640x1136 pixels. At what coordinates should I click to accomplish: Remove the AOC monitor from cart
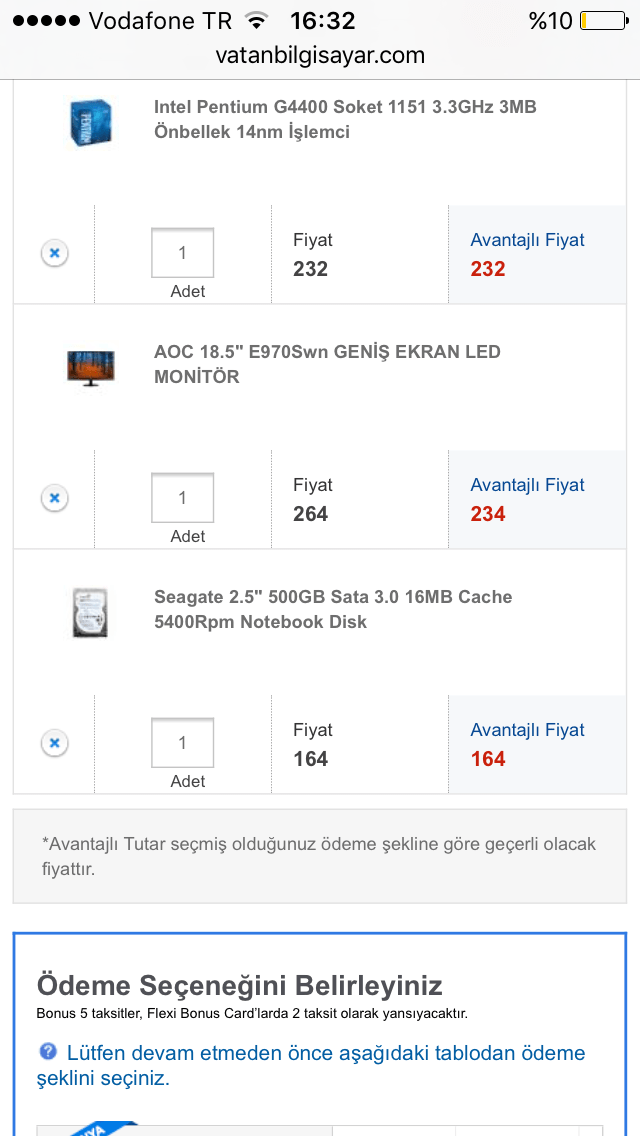click(55, 498)
